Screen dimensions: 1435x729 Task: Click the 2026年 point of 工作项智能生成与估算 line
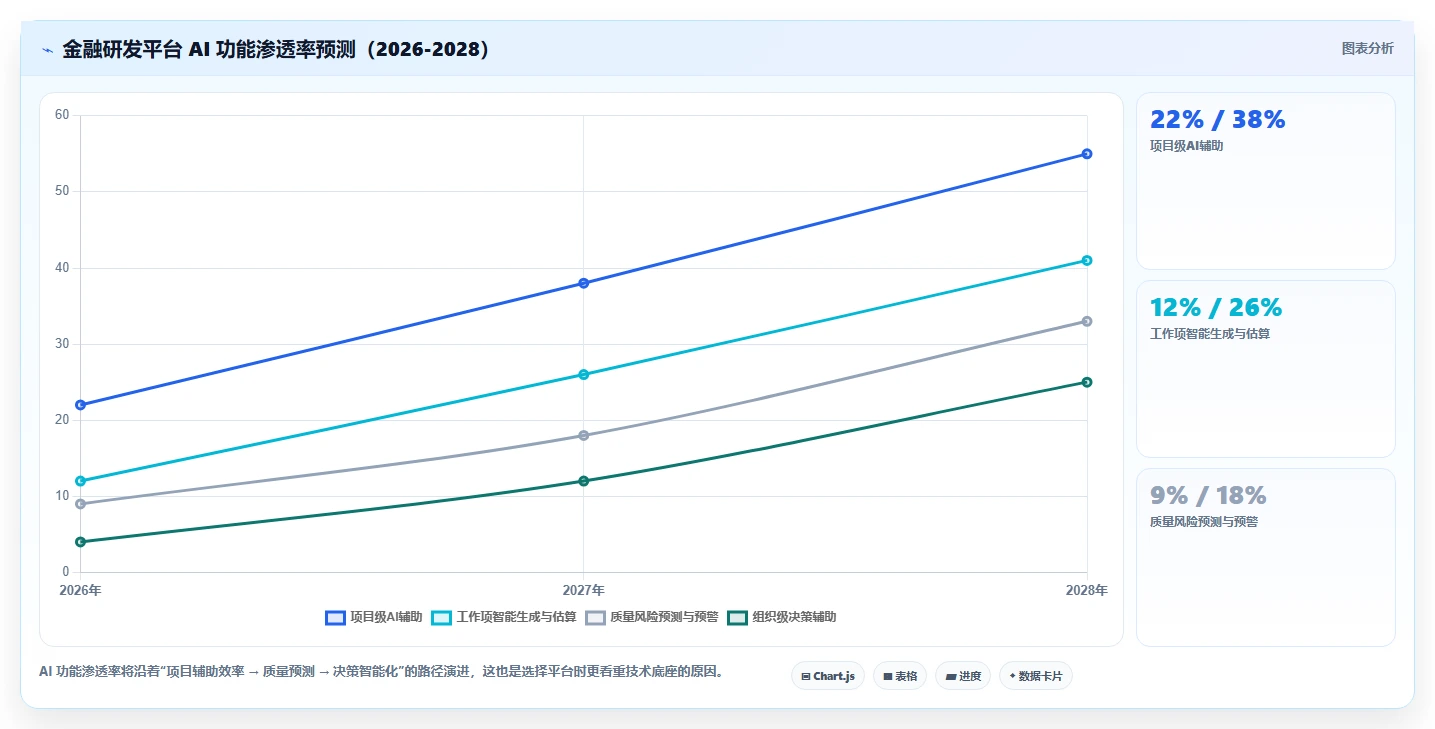[x=80, y=481]
